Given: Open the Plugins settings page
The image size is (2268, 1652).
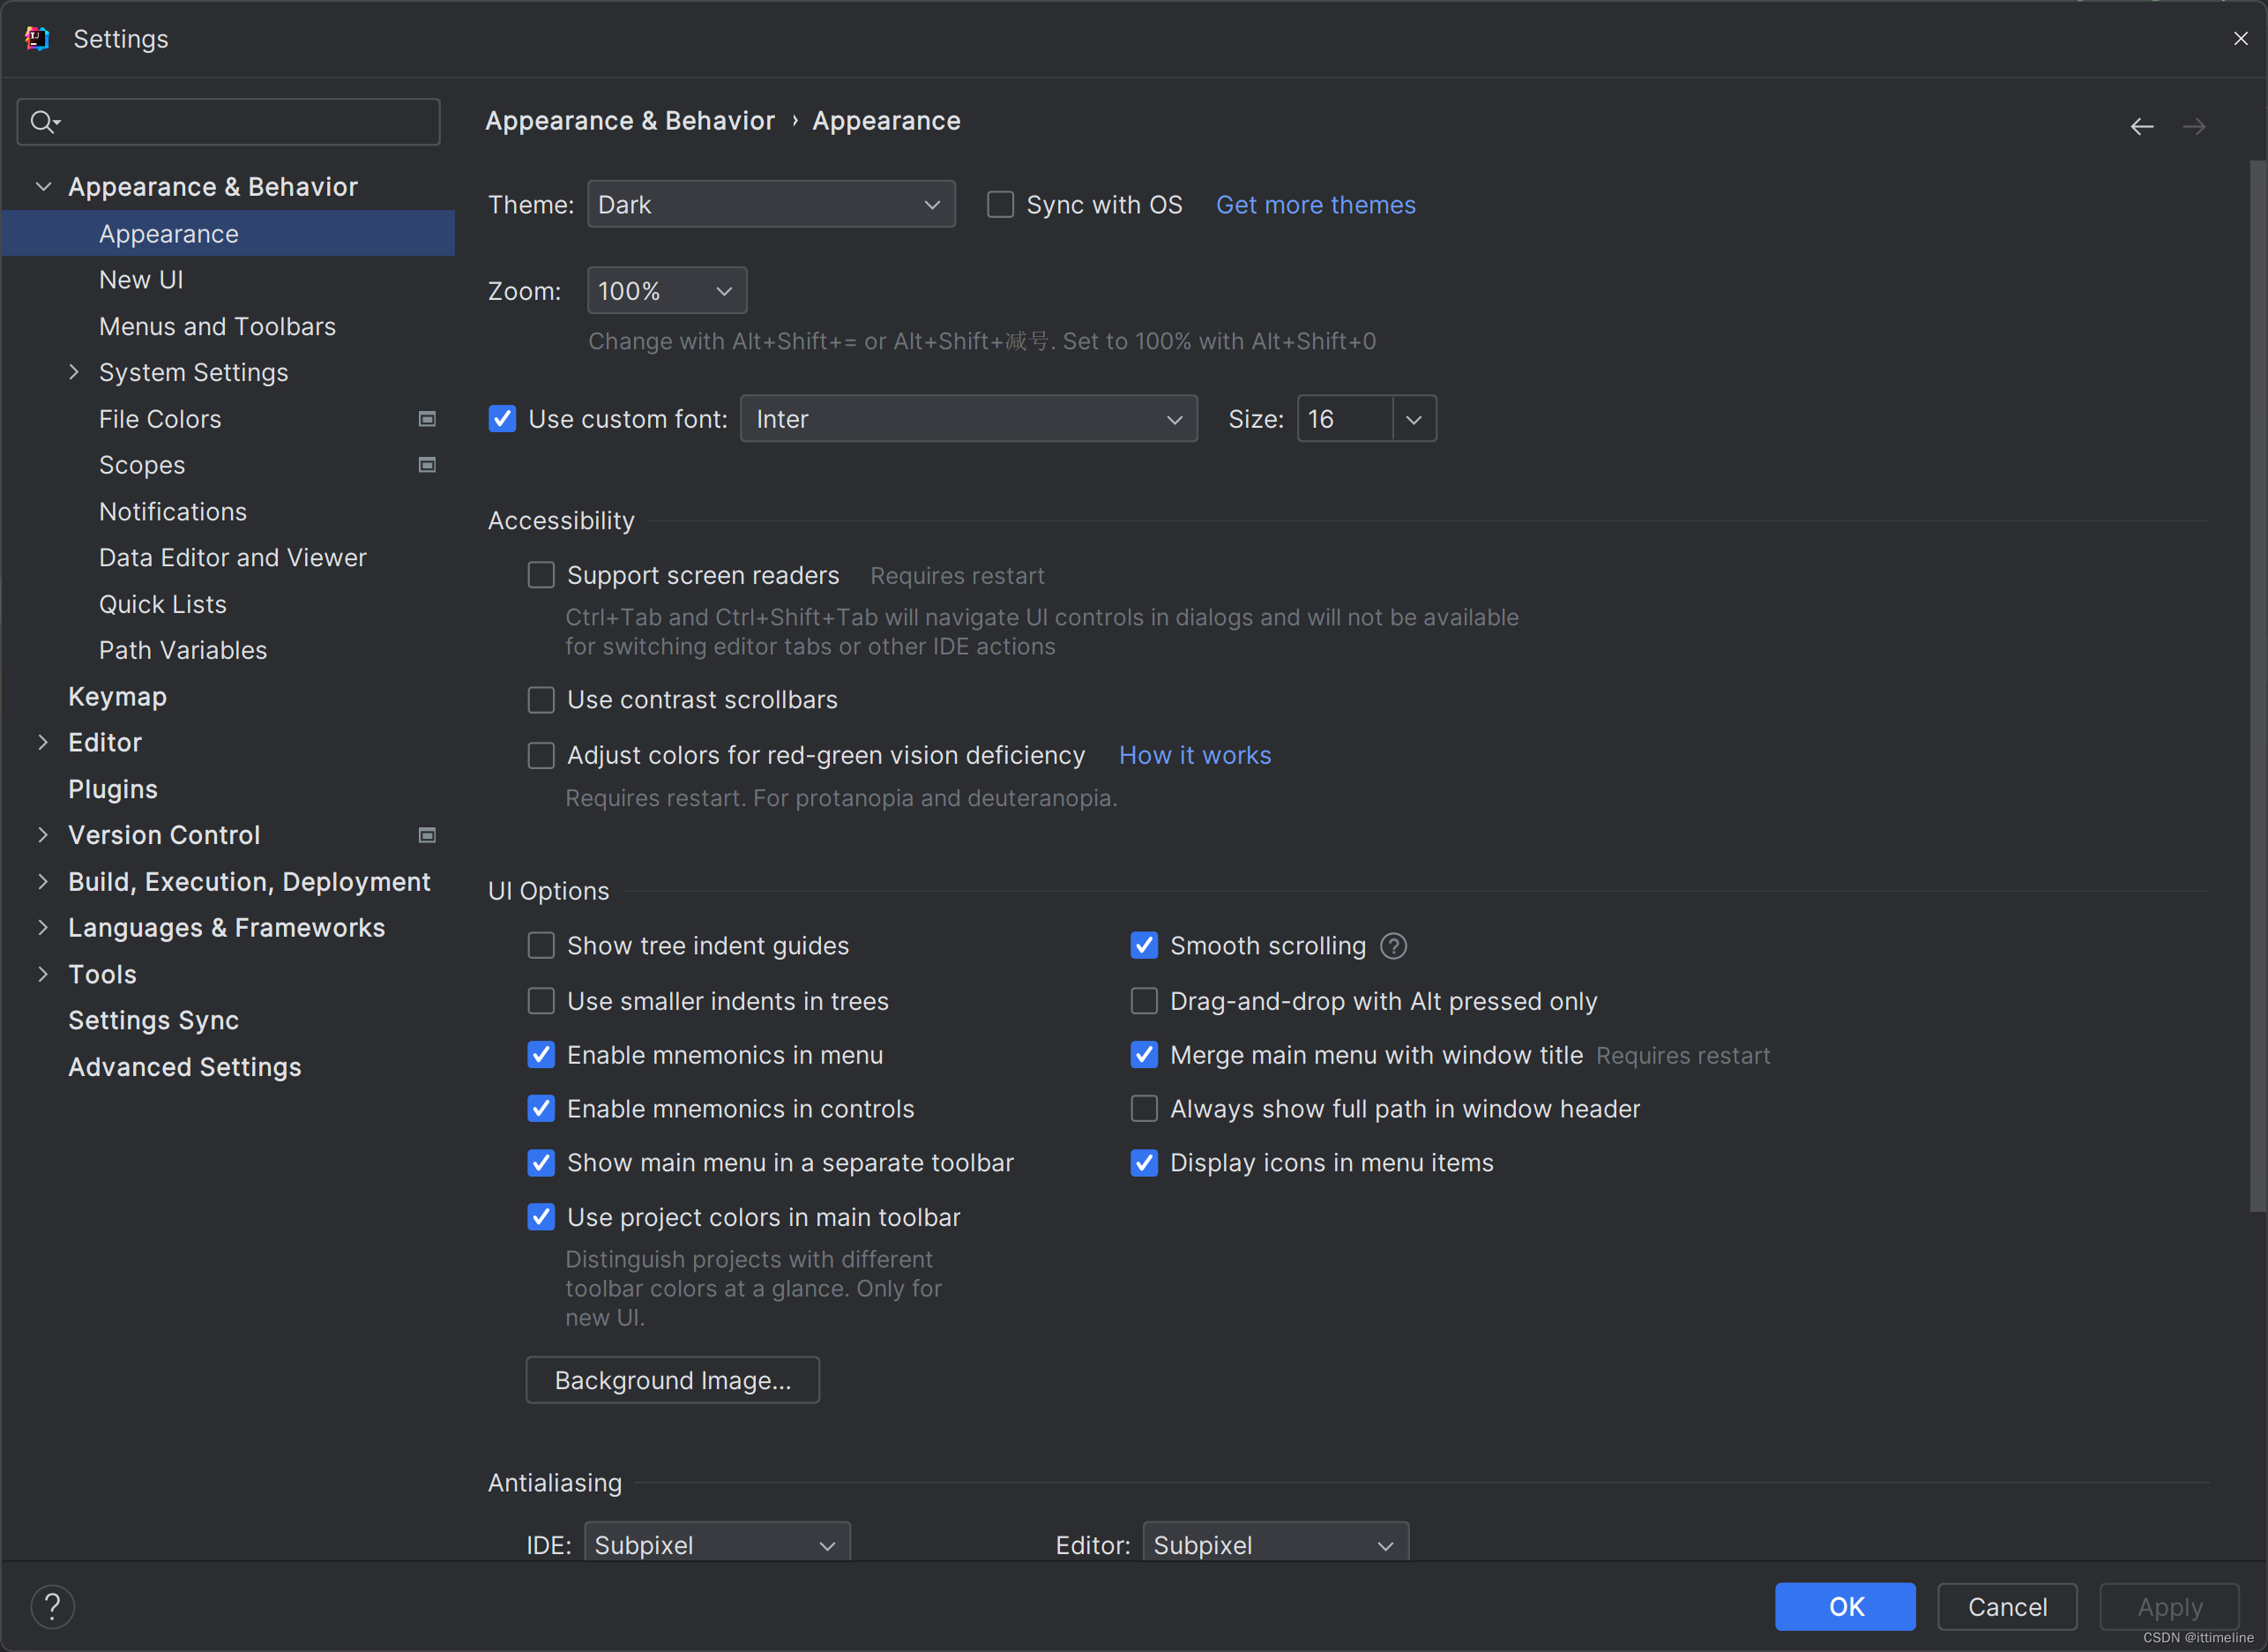Looking at the screenshot, I should click(113, 789).
